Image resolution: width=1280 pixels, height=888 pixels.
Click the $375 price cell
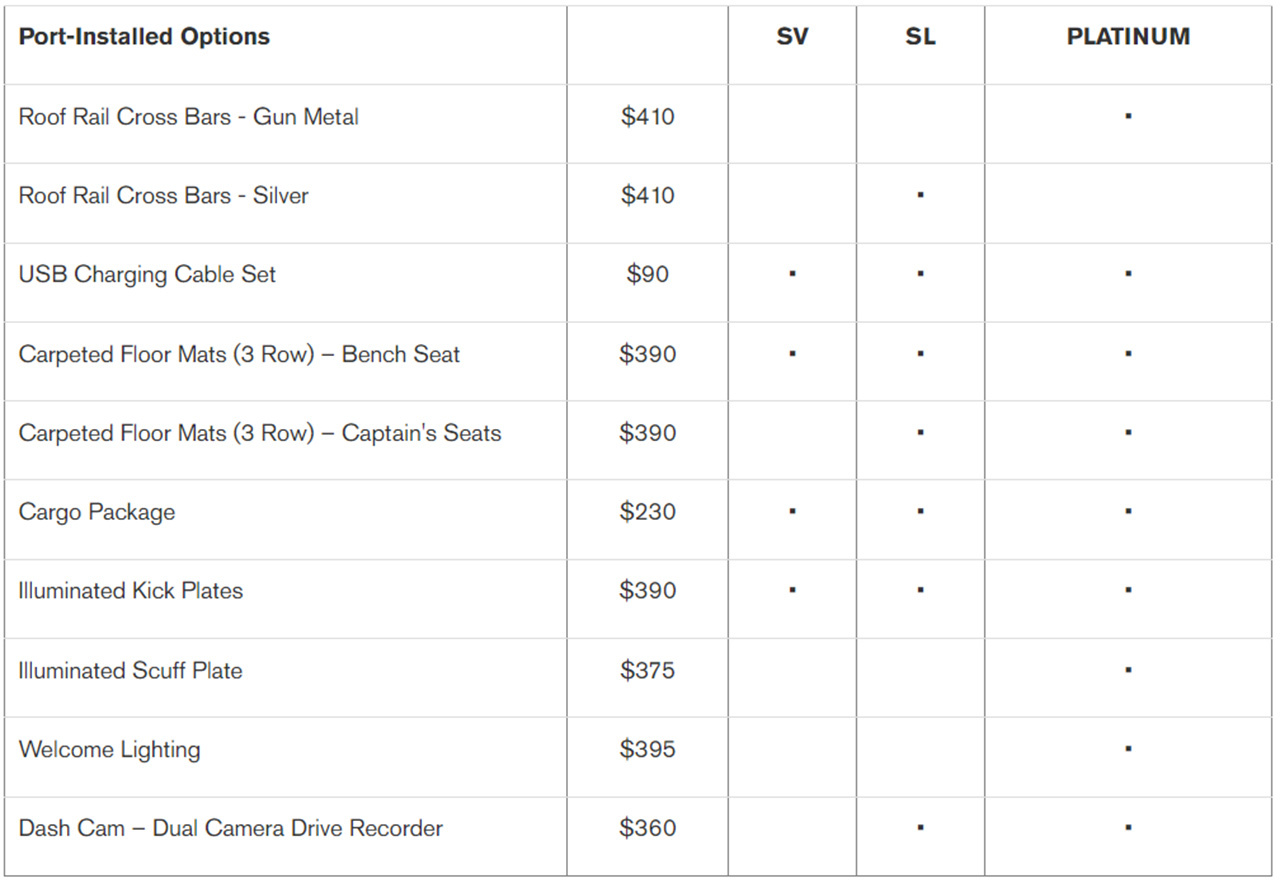[x=647, y=670]
